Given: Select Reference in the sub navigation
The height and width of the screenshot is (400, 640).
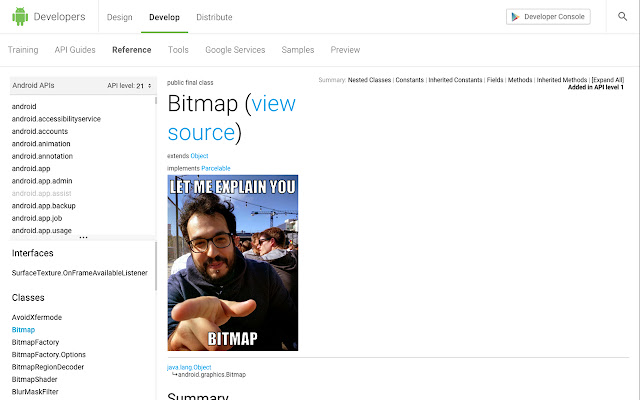Looking at the screenshot, I should tap(132, 50).
